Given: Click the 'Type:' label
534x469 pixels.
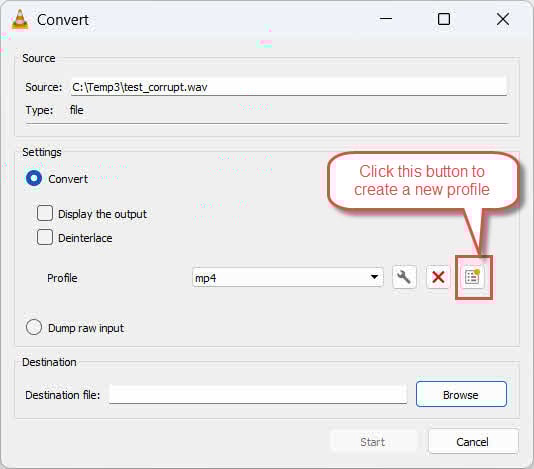Looking at the screenshot, I should 39,110.
